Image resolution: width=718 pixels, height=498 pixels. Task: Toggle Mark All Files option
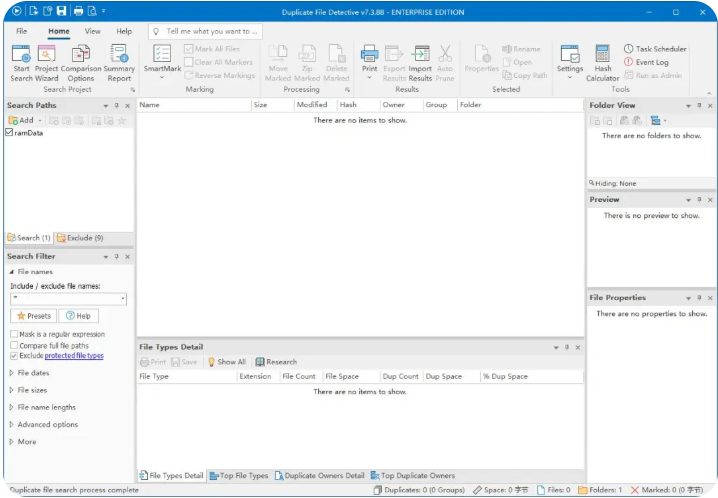coord(188,49)
